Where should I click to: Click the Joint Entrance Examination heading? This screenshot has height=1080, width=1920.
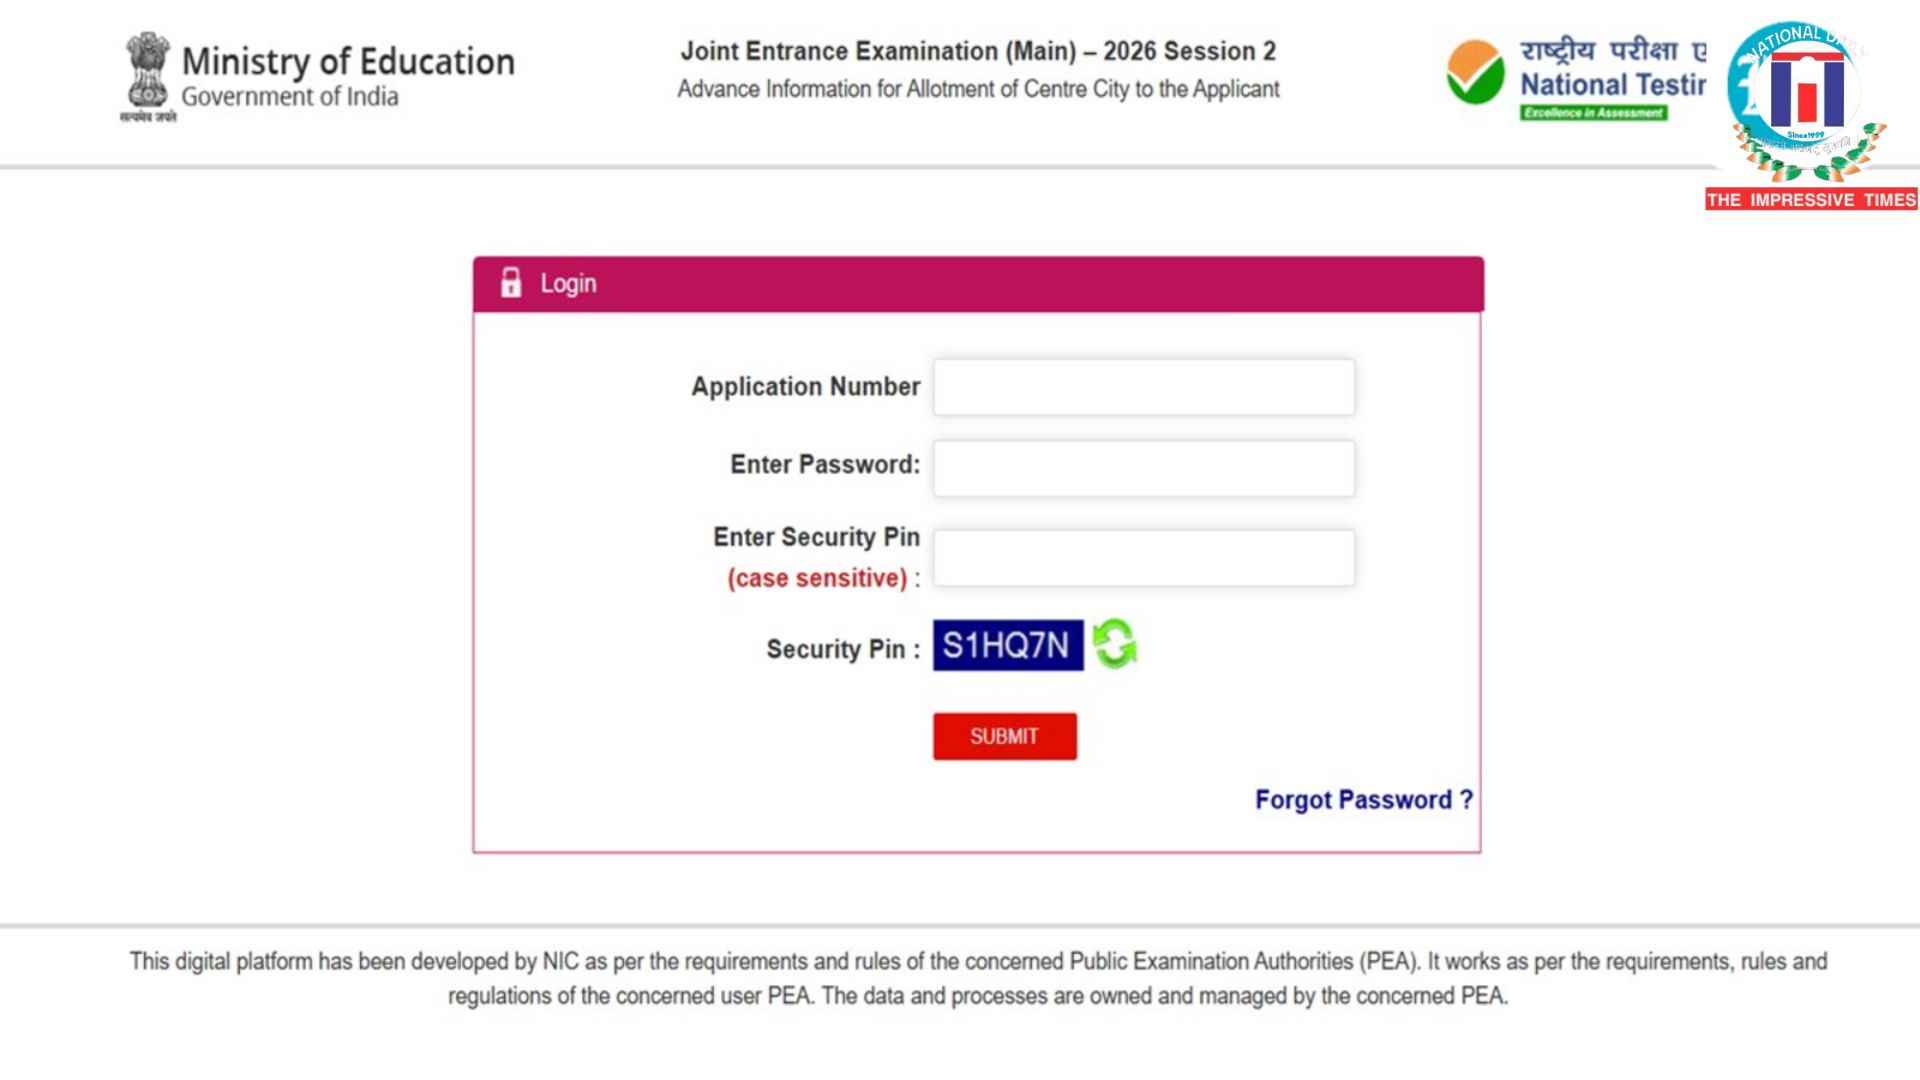tap(978, 50)
